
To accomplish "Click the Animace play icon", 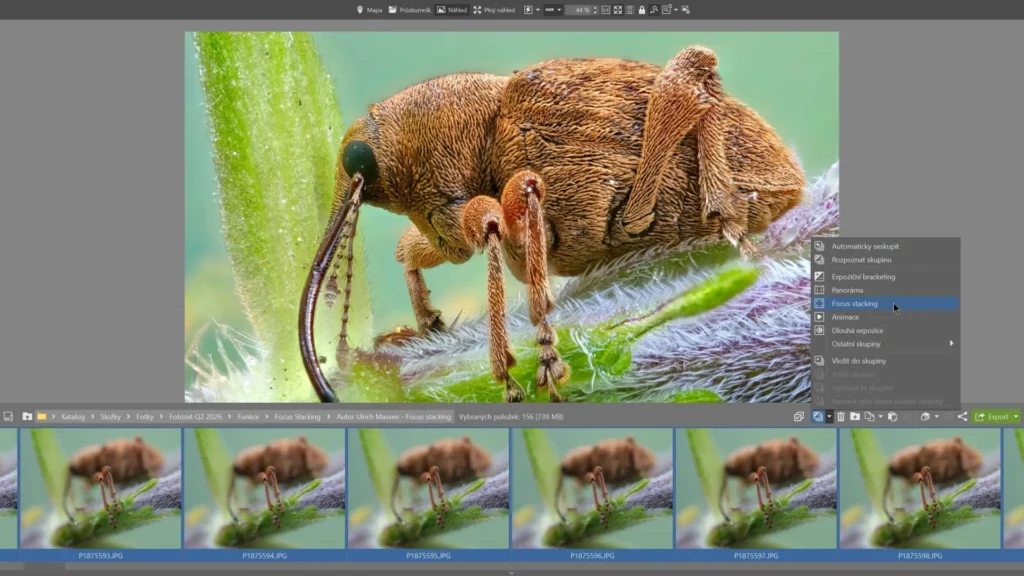I will (x=819, y=317).
